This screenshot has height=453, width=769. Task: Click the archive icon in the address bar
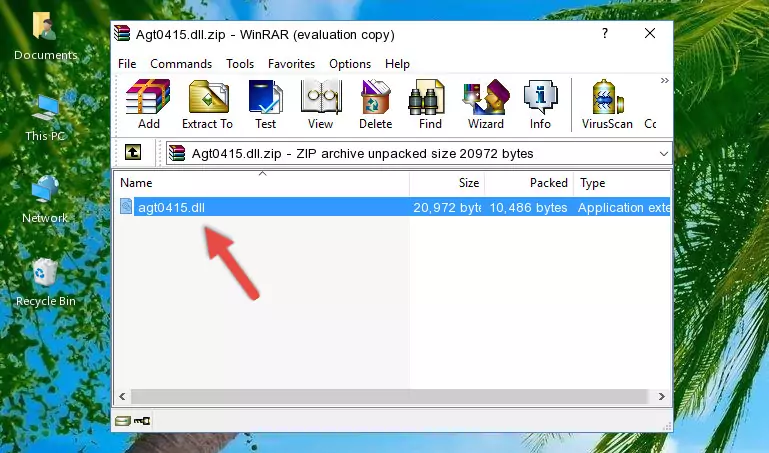click(177, 153)
